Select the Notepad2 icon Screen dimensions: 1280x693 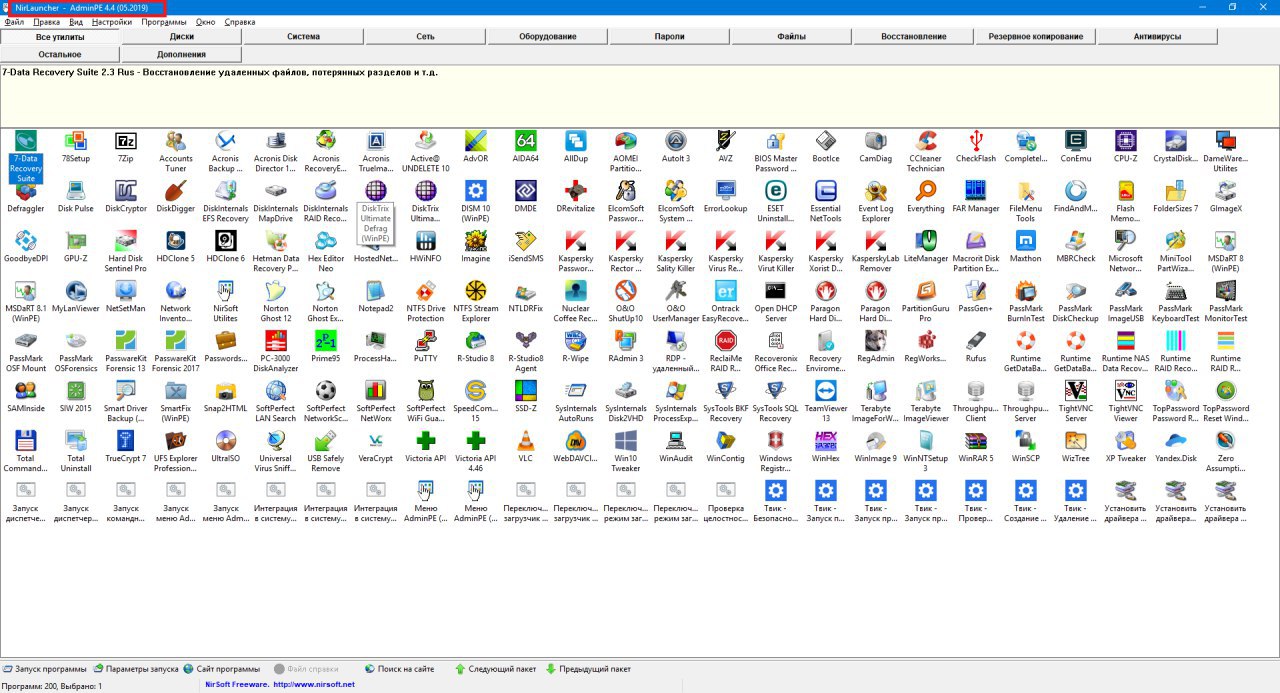pyautogui.click(x=376, y=291)
